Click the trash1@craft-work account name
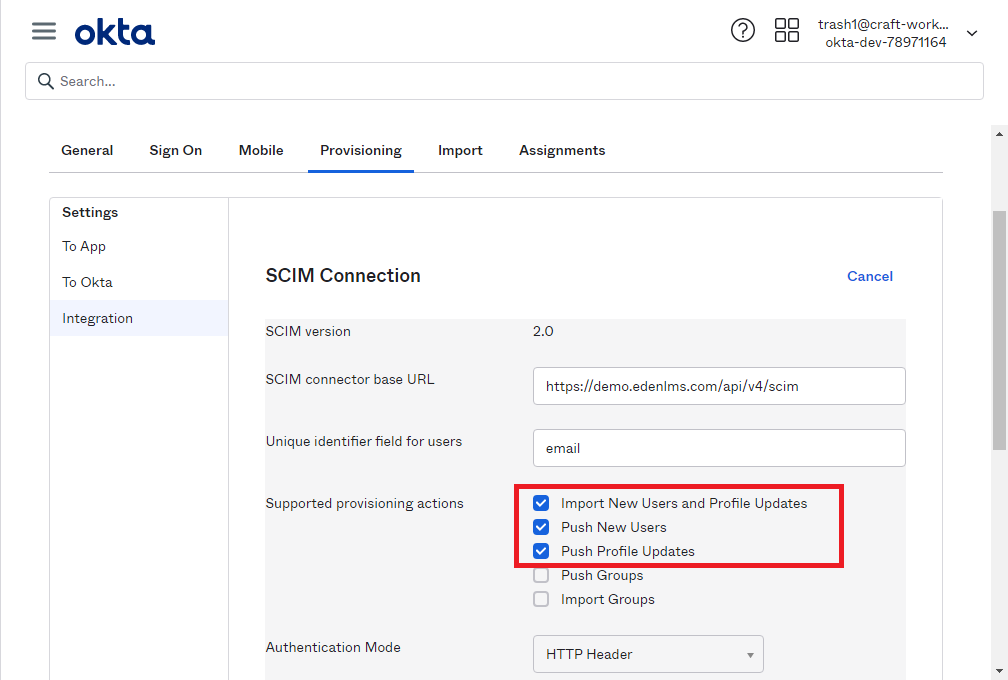Viewport: 1008px width, 680px height. point(883,24)
